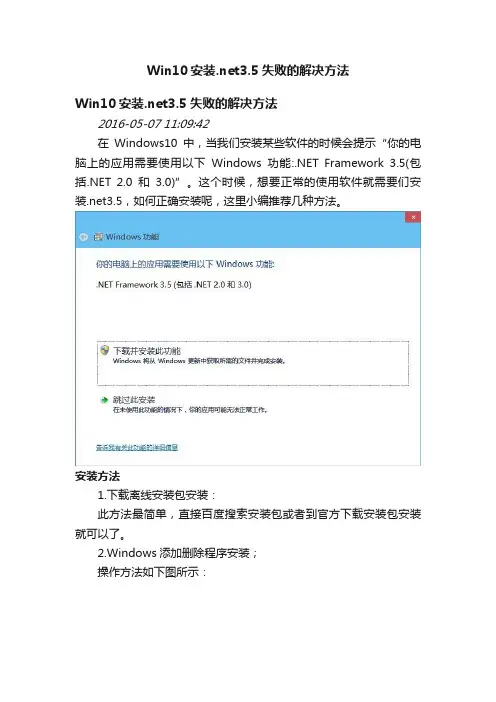Click the back arrow in Windows 功能 dialog
The image size is (496, 702).
click(x=83, y=237)
